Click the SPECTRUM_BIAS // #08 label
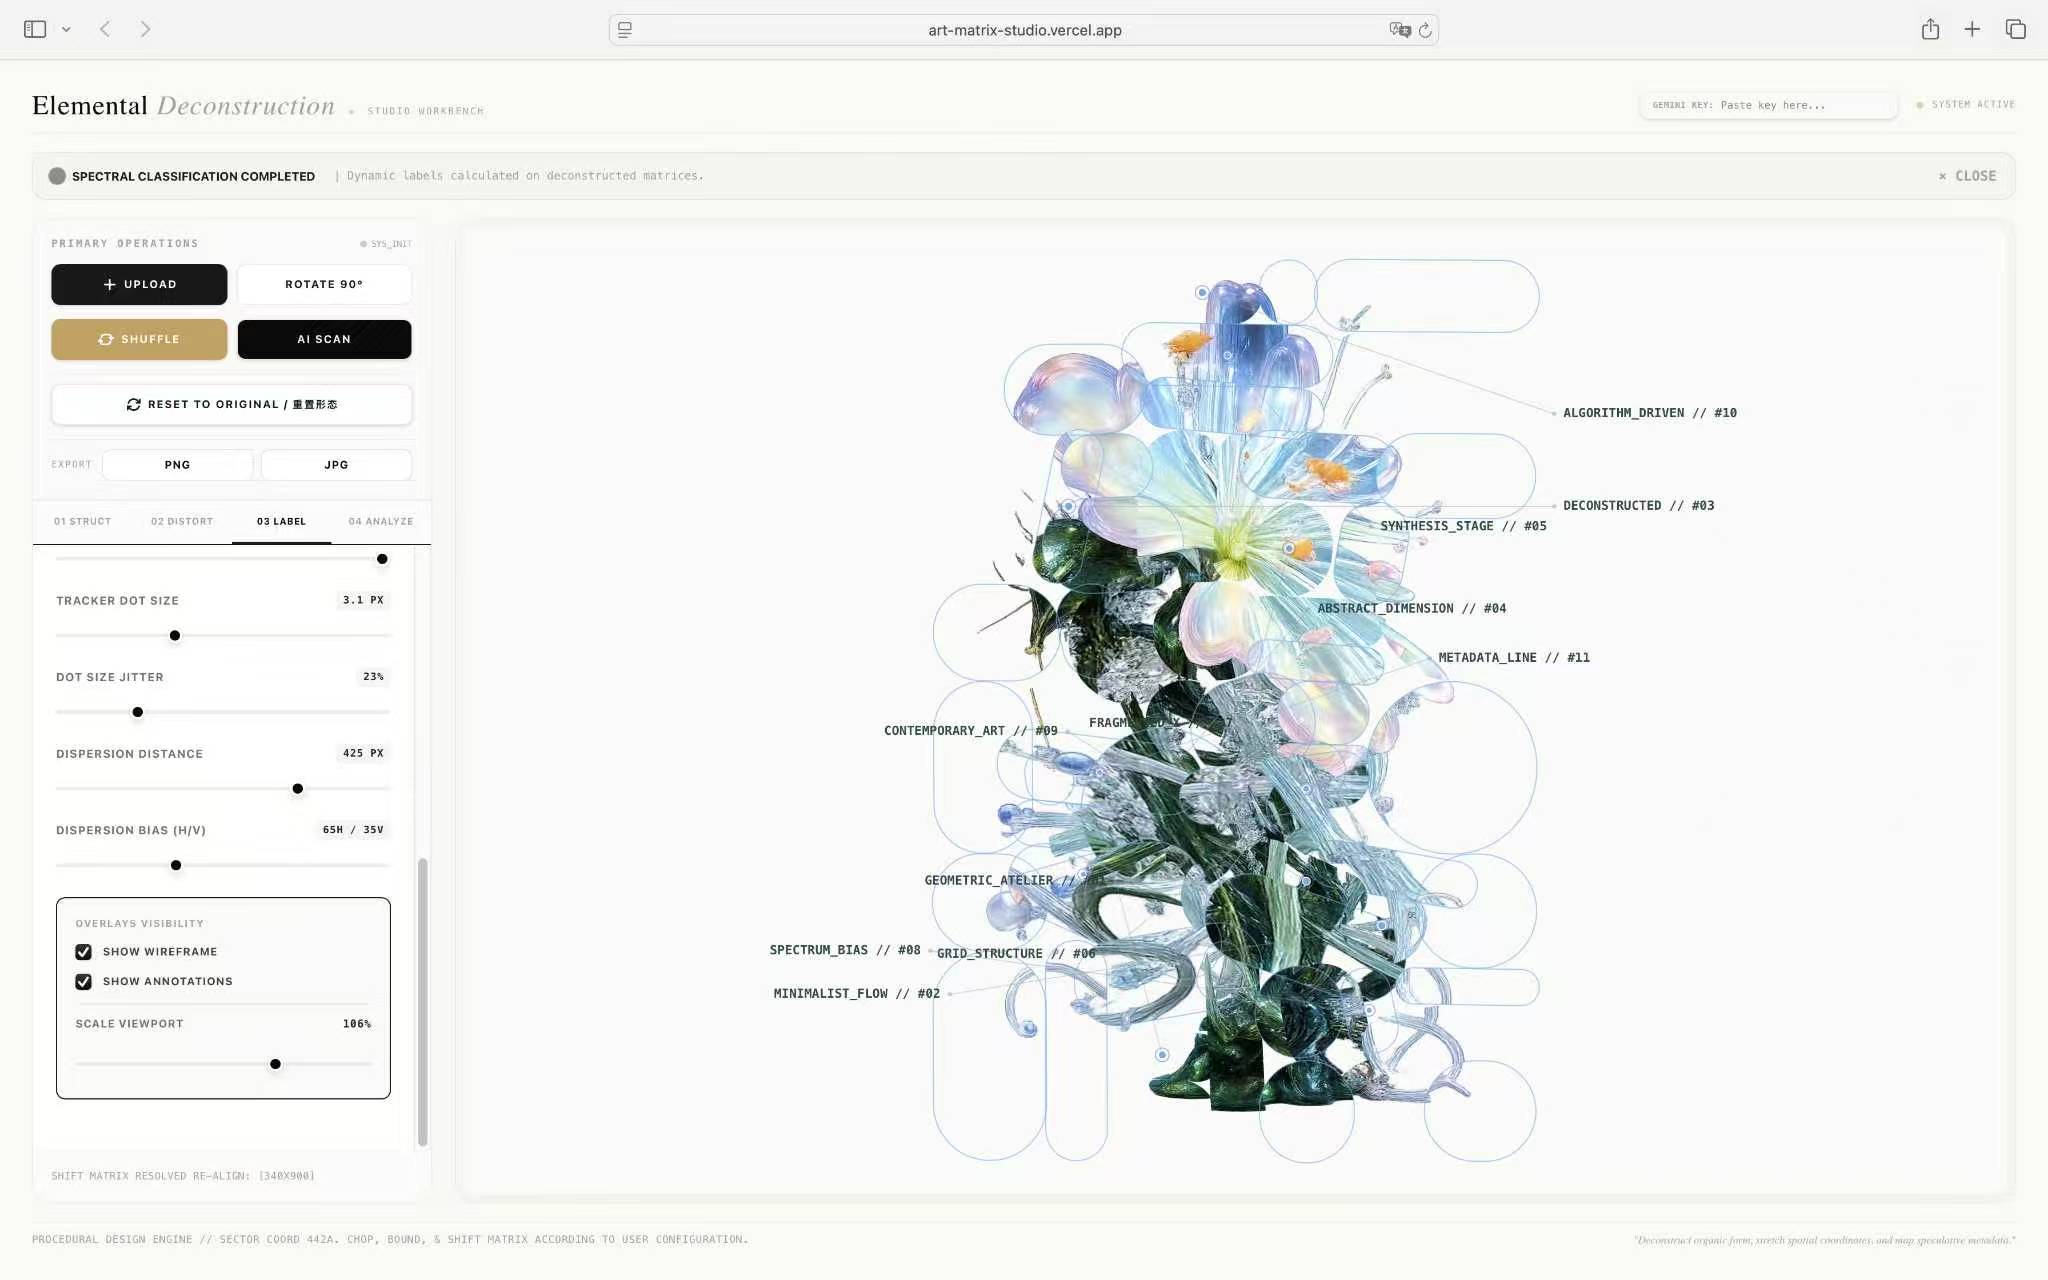The width and height of the screenshot is (2048, 1280). coord(845,950)
